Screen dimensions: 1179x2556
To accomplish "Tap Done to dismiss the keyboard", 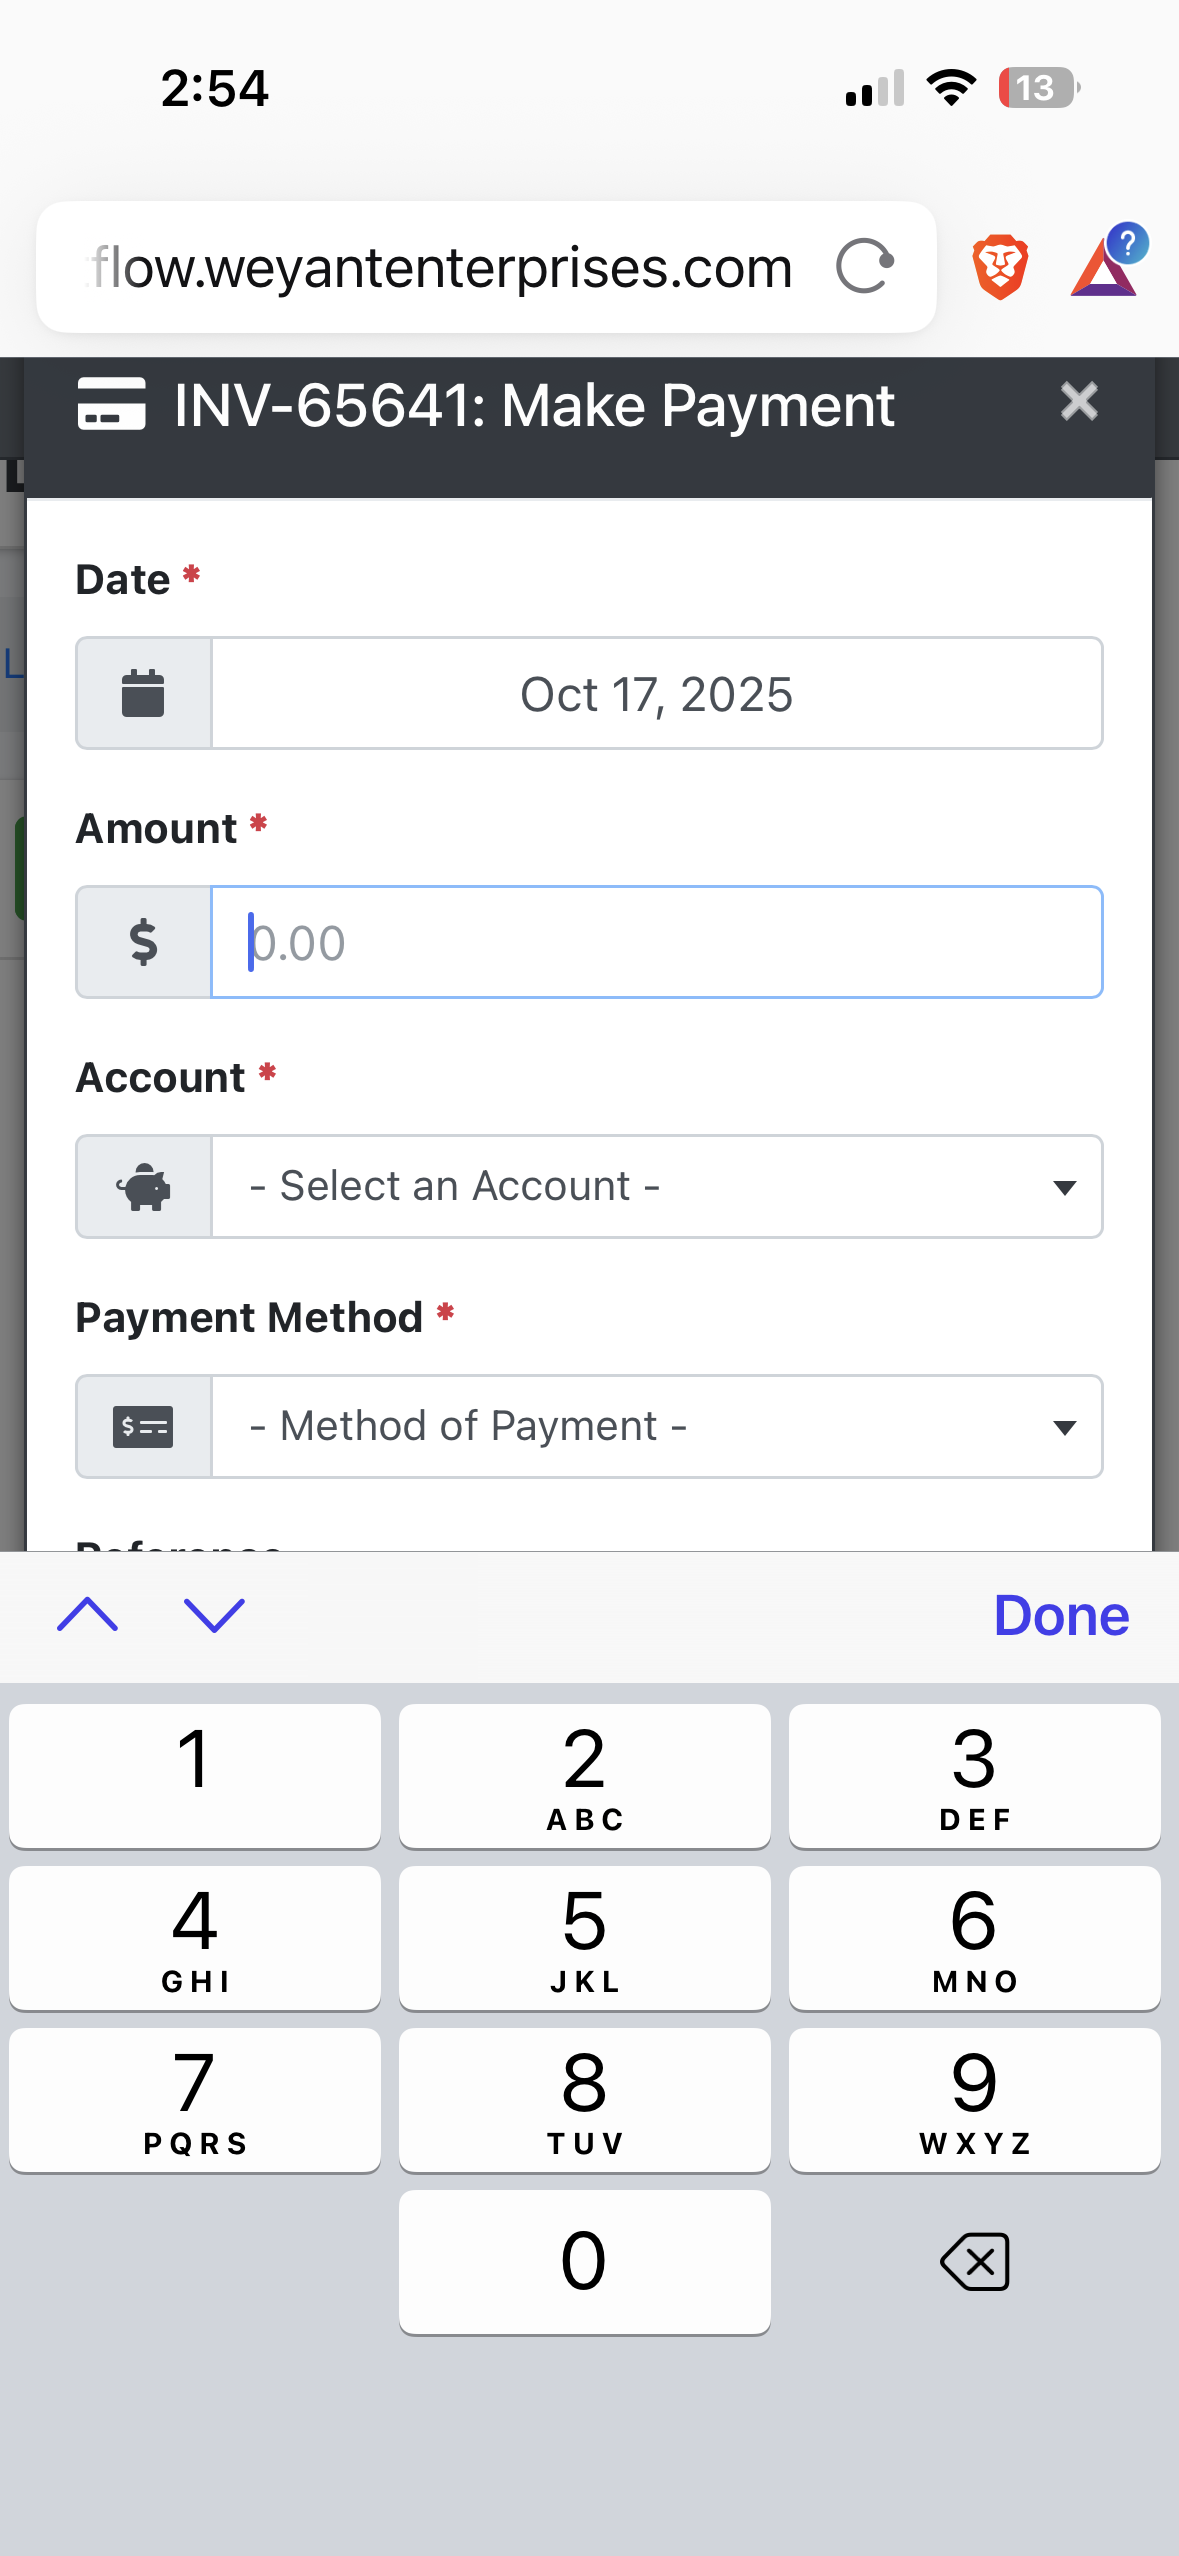I will (x=1061, y=1615).
